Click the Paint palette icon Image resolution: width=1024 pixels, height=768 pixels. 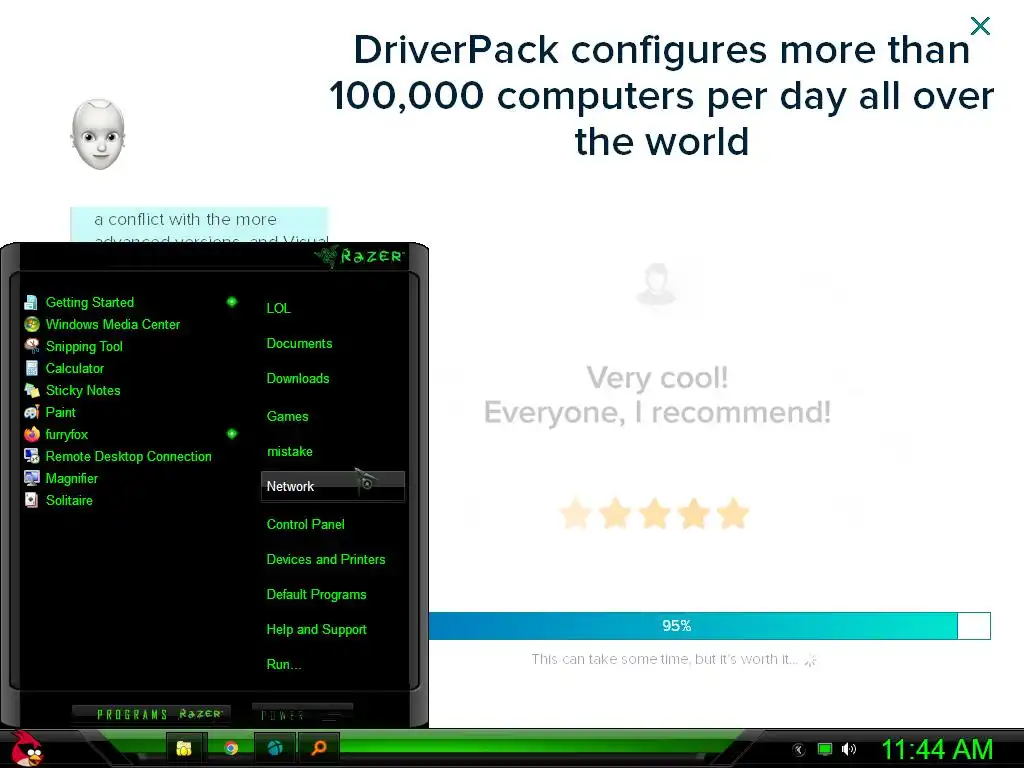31,412
